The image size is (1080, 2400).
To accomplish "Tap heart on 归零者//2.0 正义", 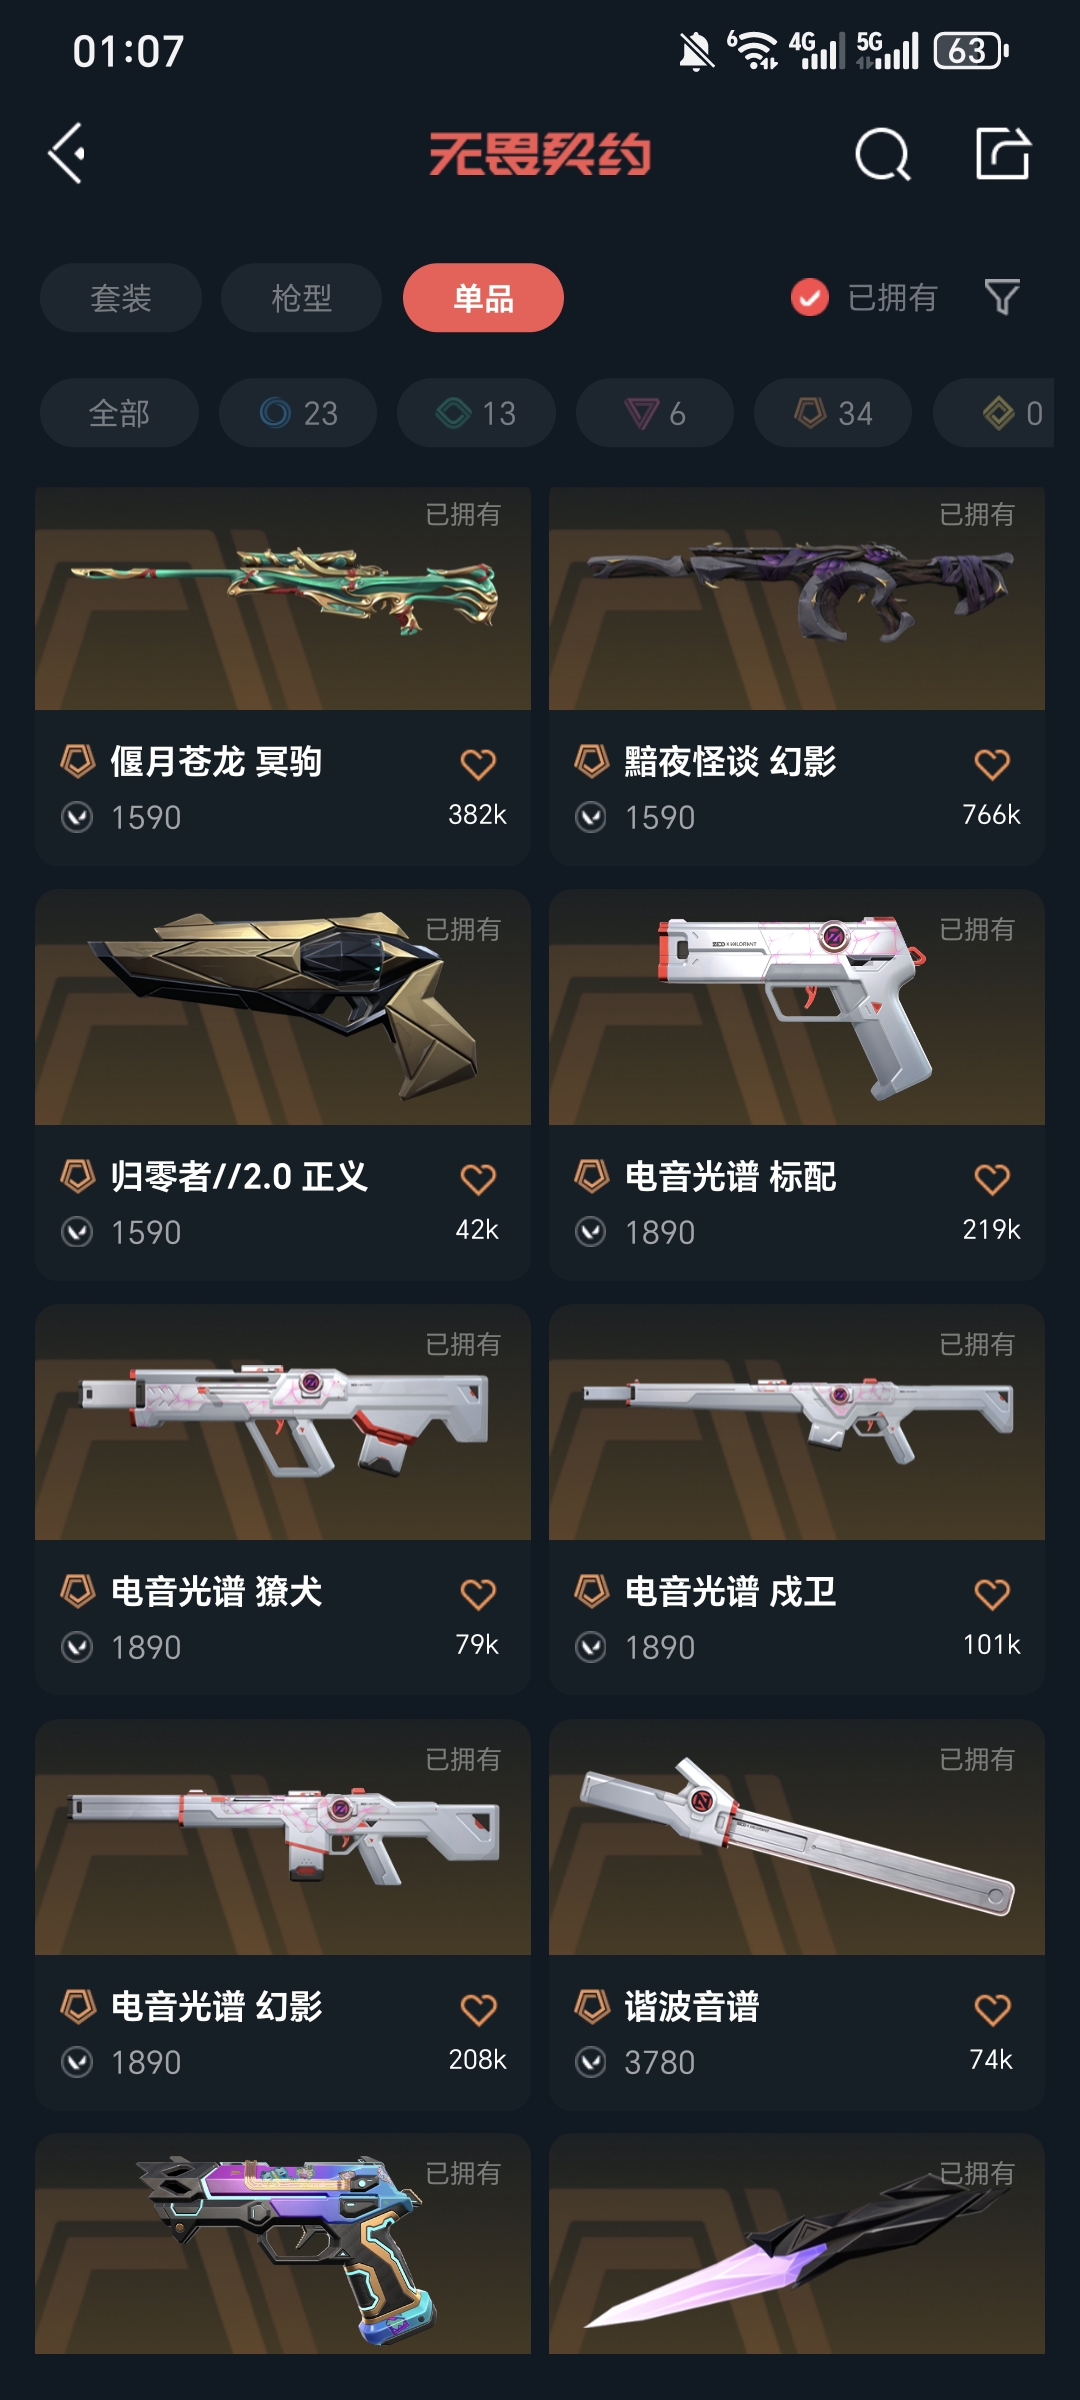I will click(x=478, y=1180).
